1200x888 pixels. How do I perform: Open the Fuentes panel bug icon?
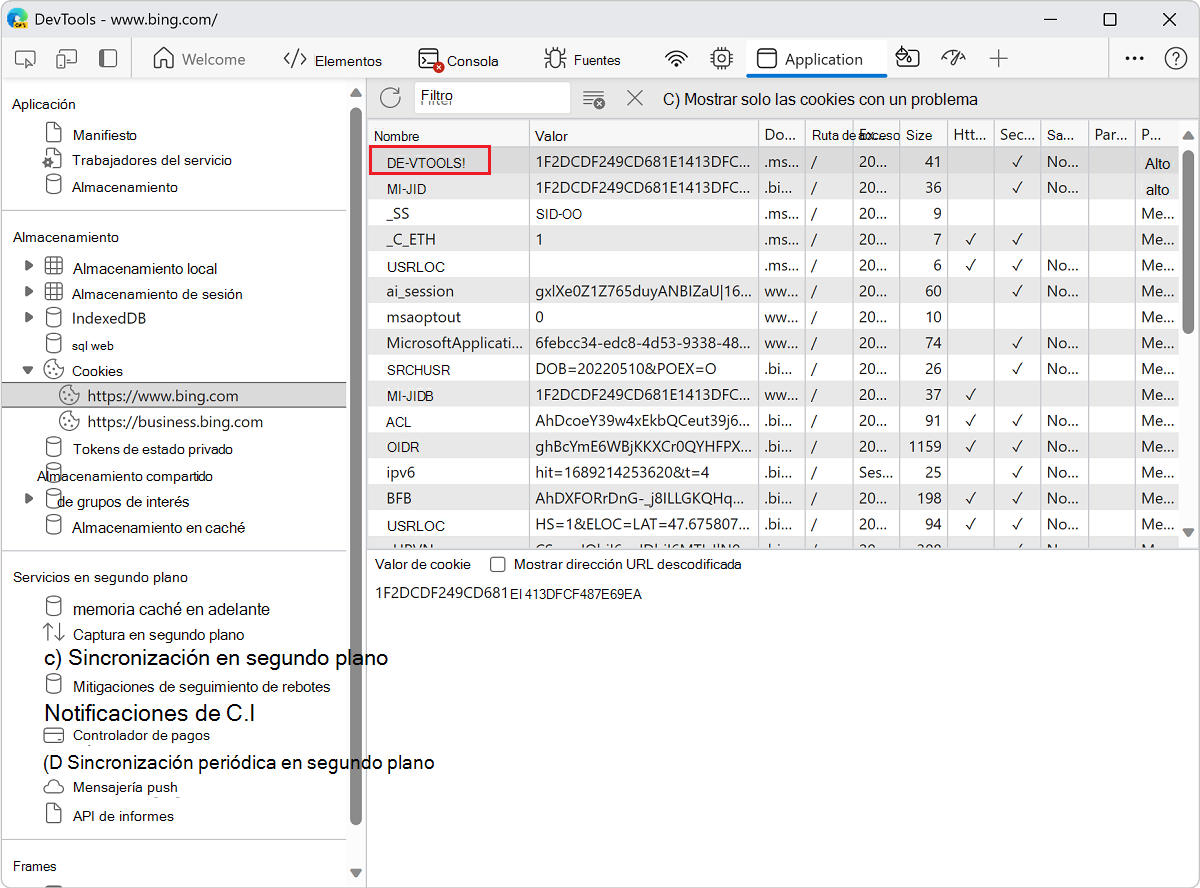point(556,59)
